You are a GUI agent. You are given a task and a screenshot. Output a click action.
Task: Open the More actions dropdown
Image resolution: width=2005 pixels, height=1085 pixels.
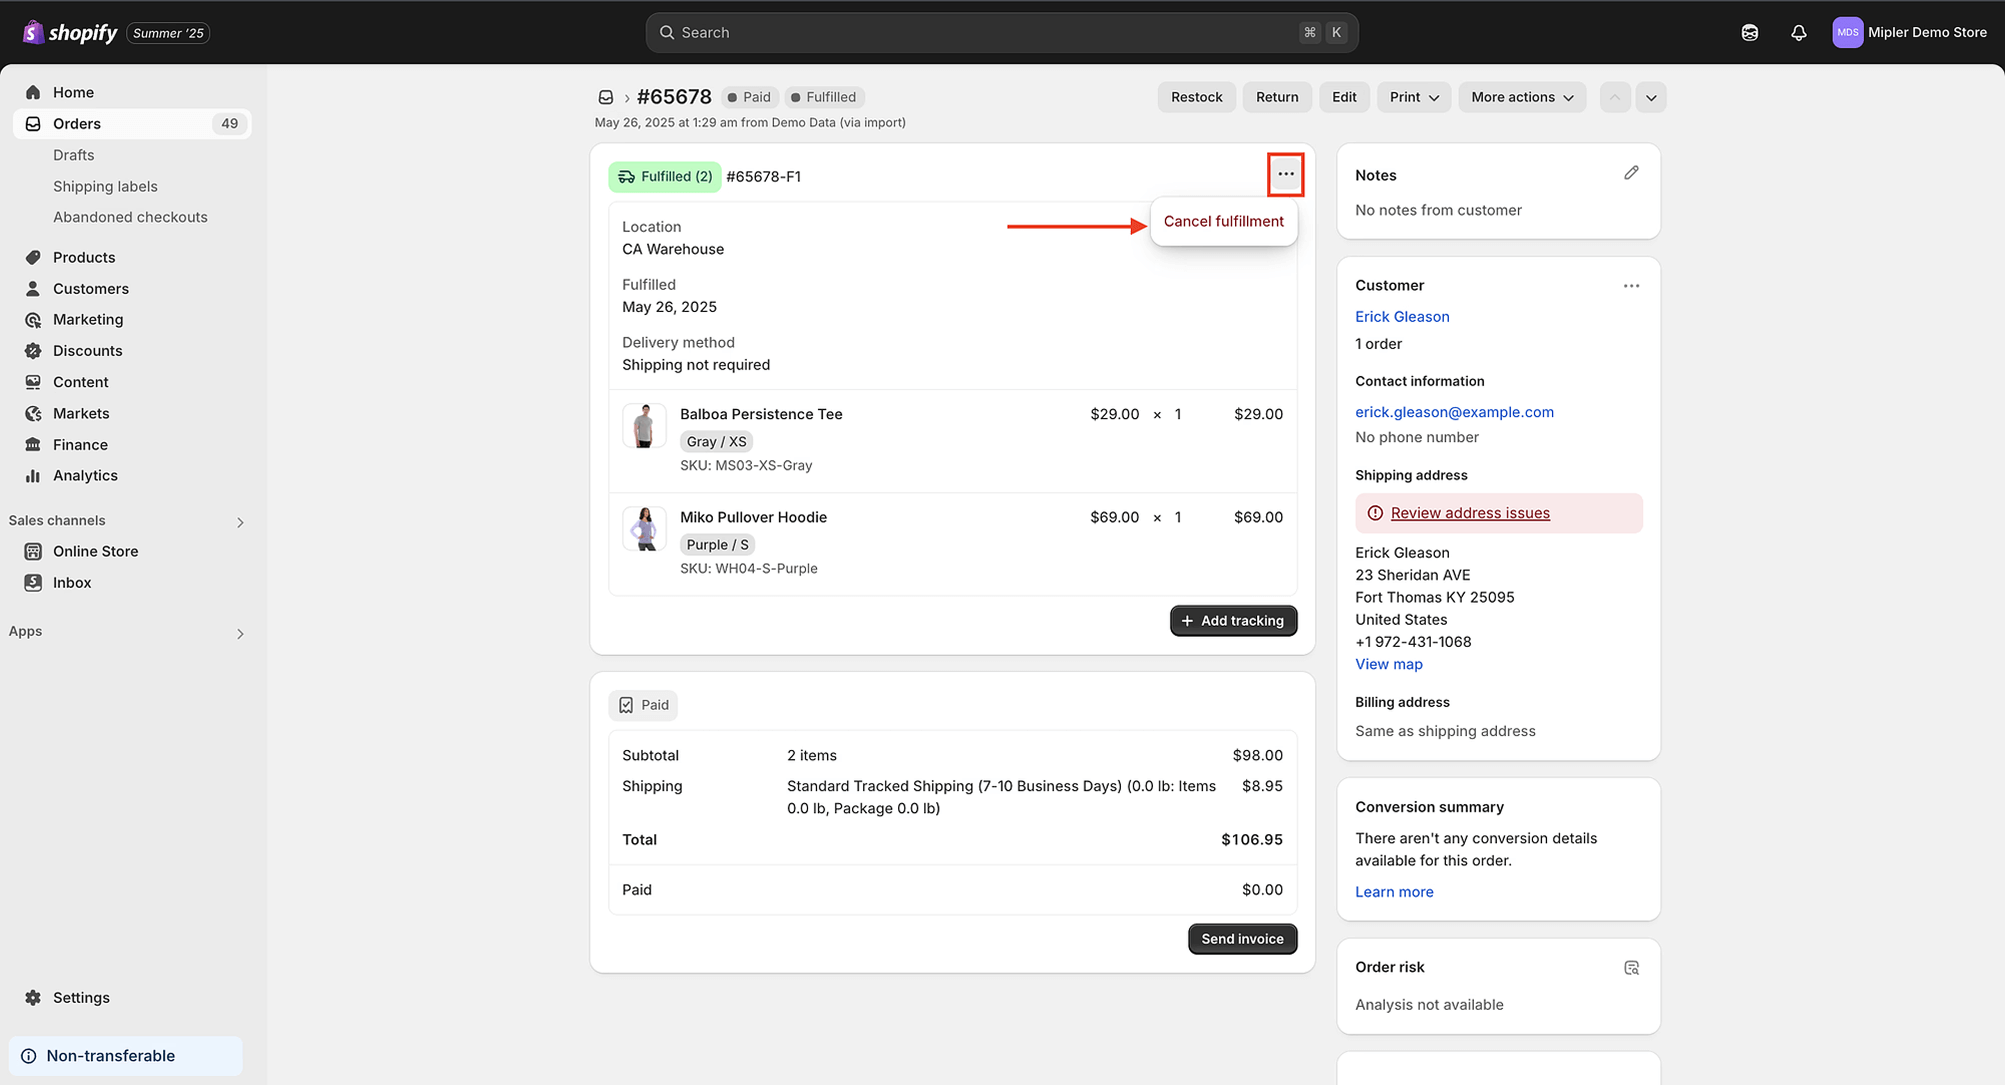coord(1521,97)
